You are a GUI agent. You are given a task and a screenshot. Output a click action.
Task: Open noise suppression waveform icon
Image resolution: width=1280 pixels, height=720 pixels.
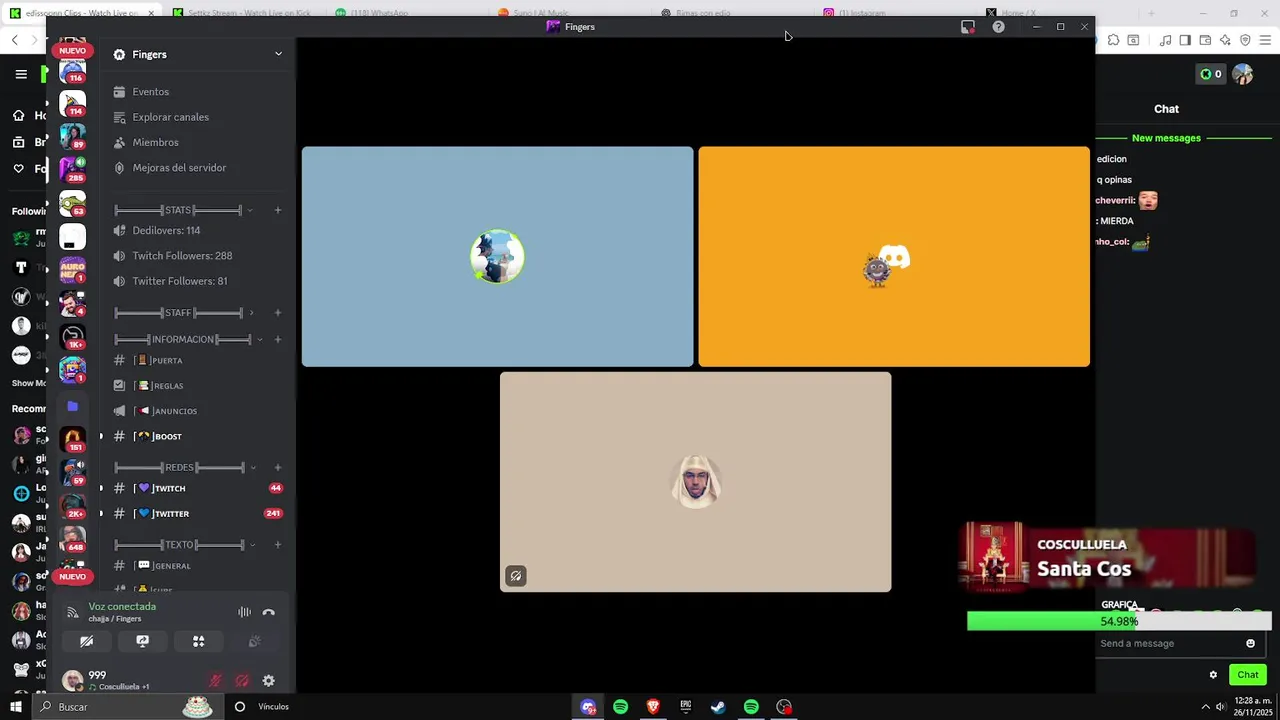coord(244,612)
